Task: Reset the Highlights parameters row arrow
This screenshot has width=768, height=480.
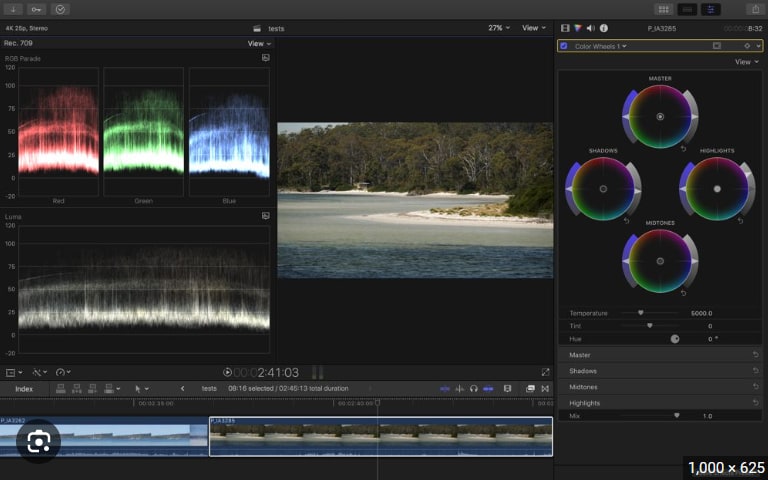Action: pos(756,402)
